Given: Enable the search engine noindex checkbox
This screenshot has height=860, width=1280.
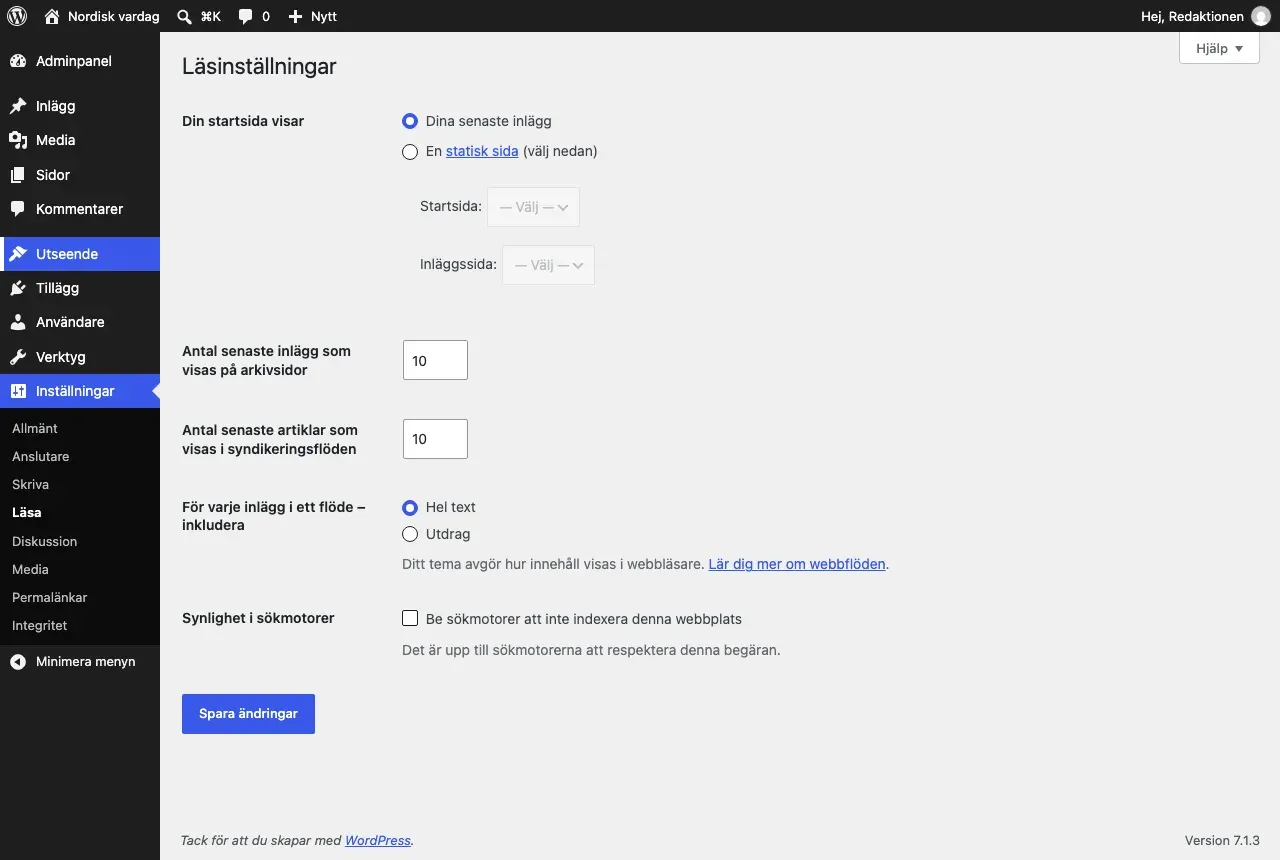Looking at the screenshot, I should coord(410,618).
